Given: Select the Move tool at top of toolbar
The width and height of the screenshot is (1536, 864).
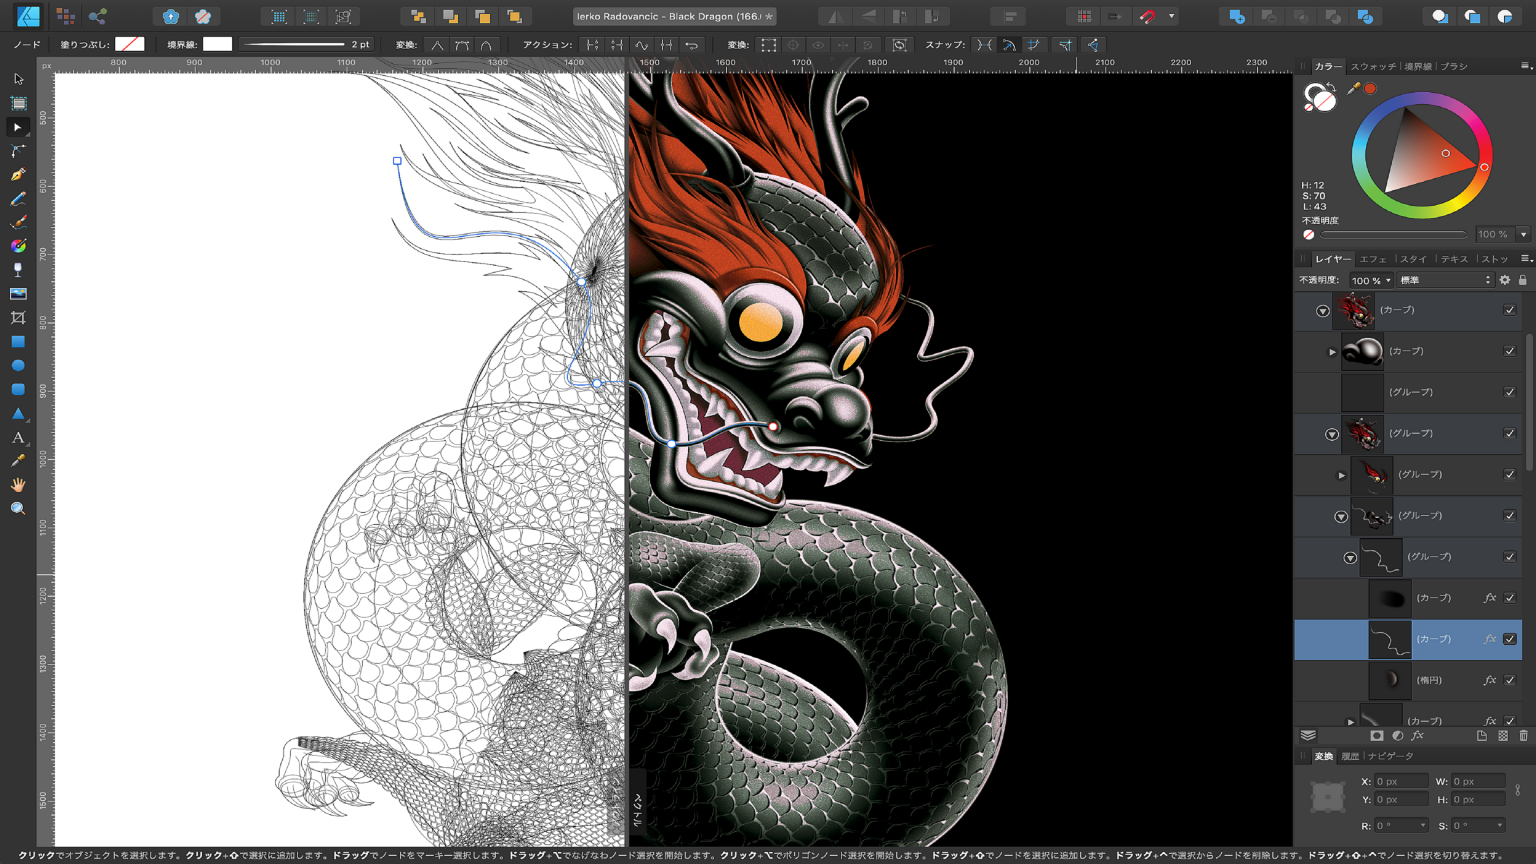Looking at the screenshot, I should coord(17,78).
